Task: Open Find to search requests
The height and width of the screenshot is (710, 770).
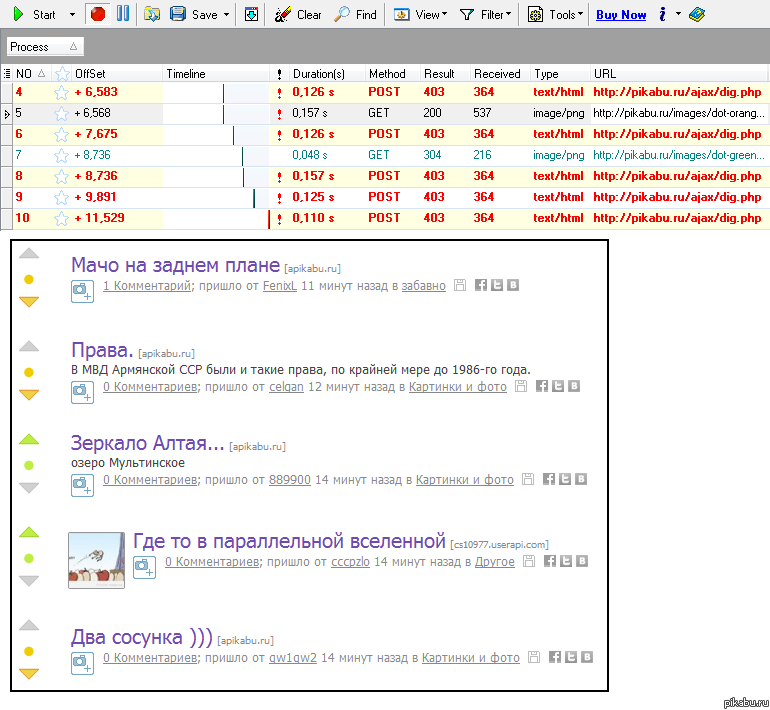Action: click(x=356, y=14)
